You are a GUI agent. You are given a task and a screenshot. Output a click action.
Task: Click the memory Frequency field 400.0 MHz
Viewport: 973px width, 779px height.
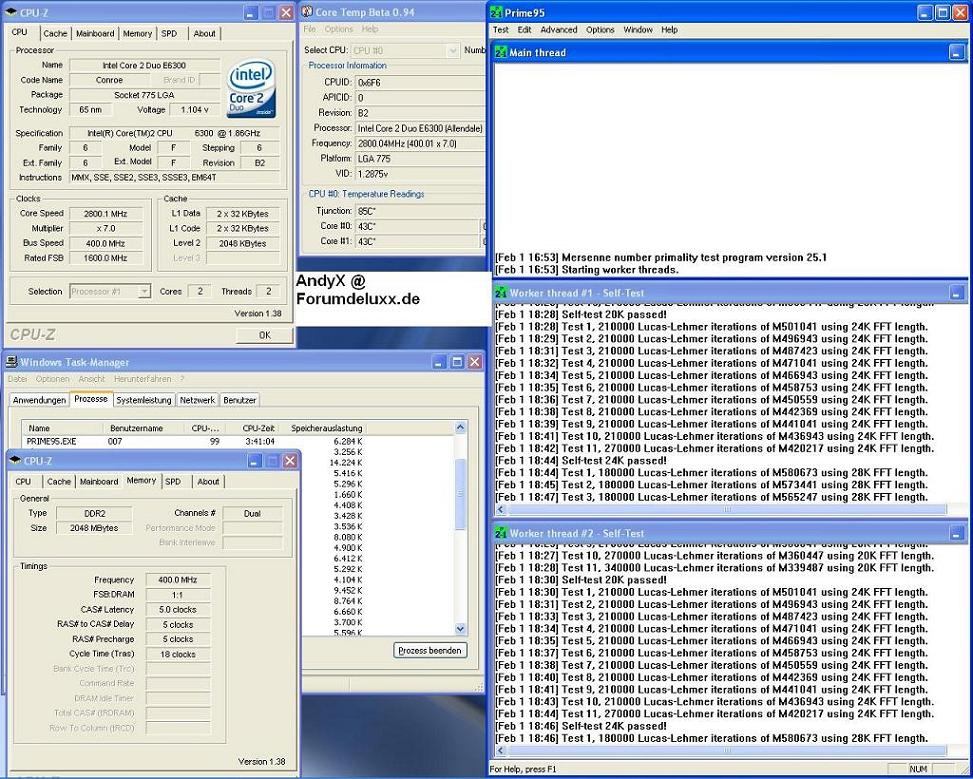177,580
